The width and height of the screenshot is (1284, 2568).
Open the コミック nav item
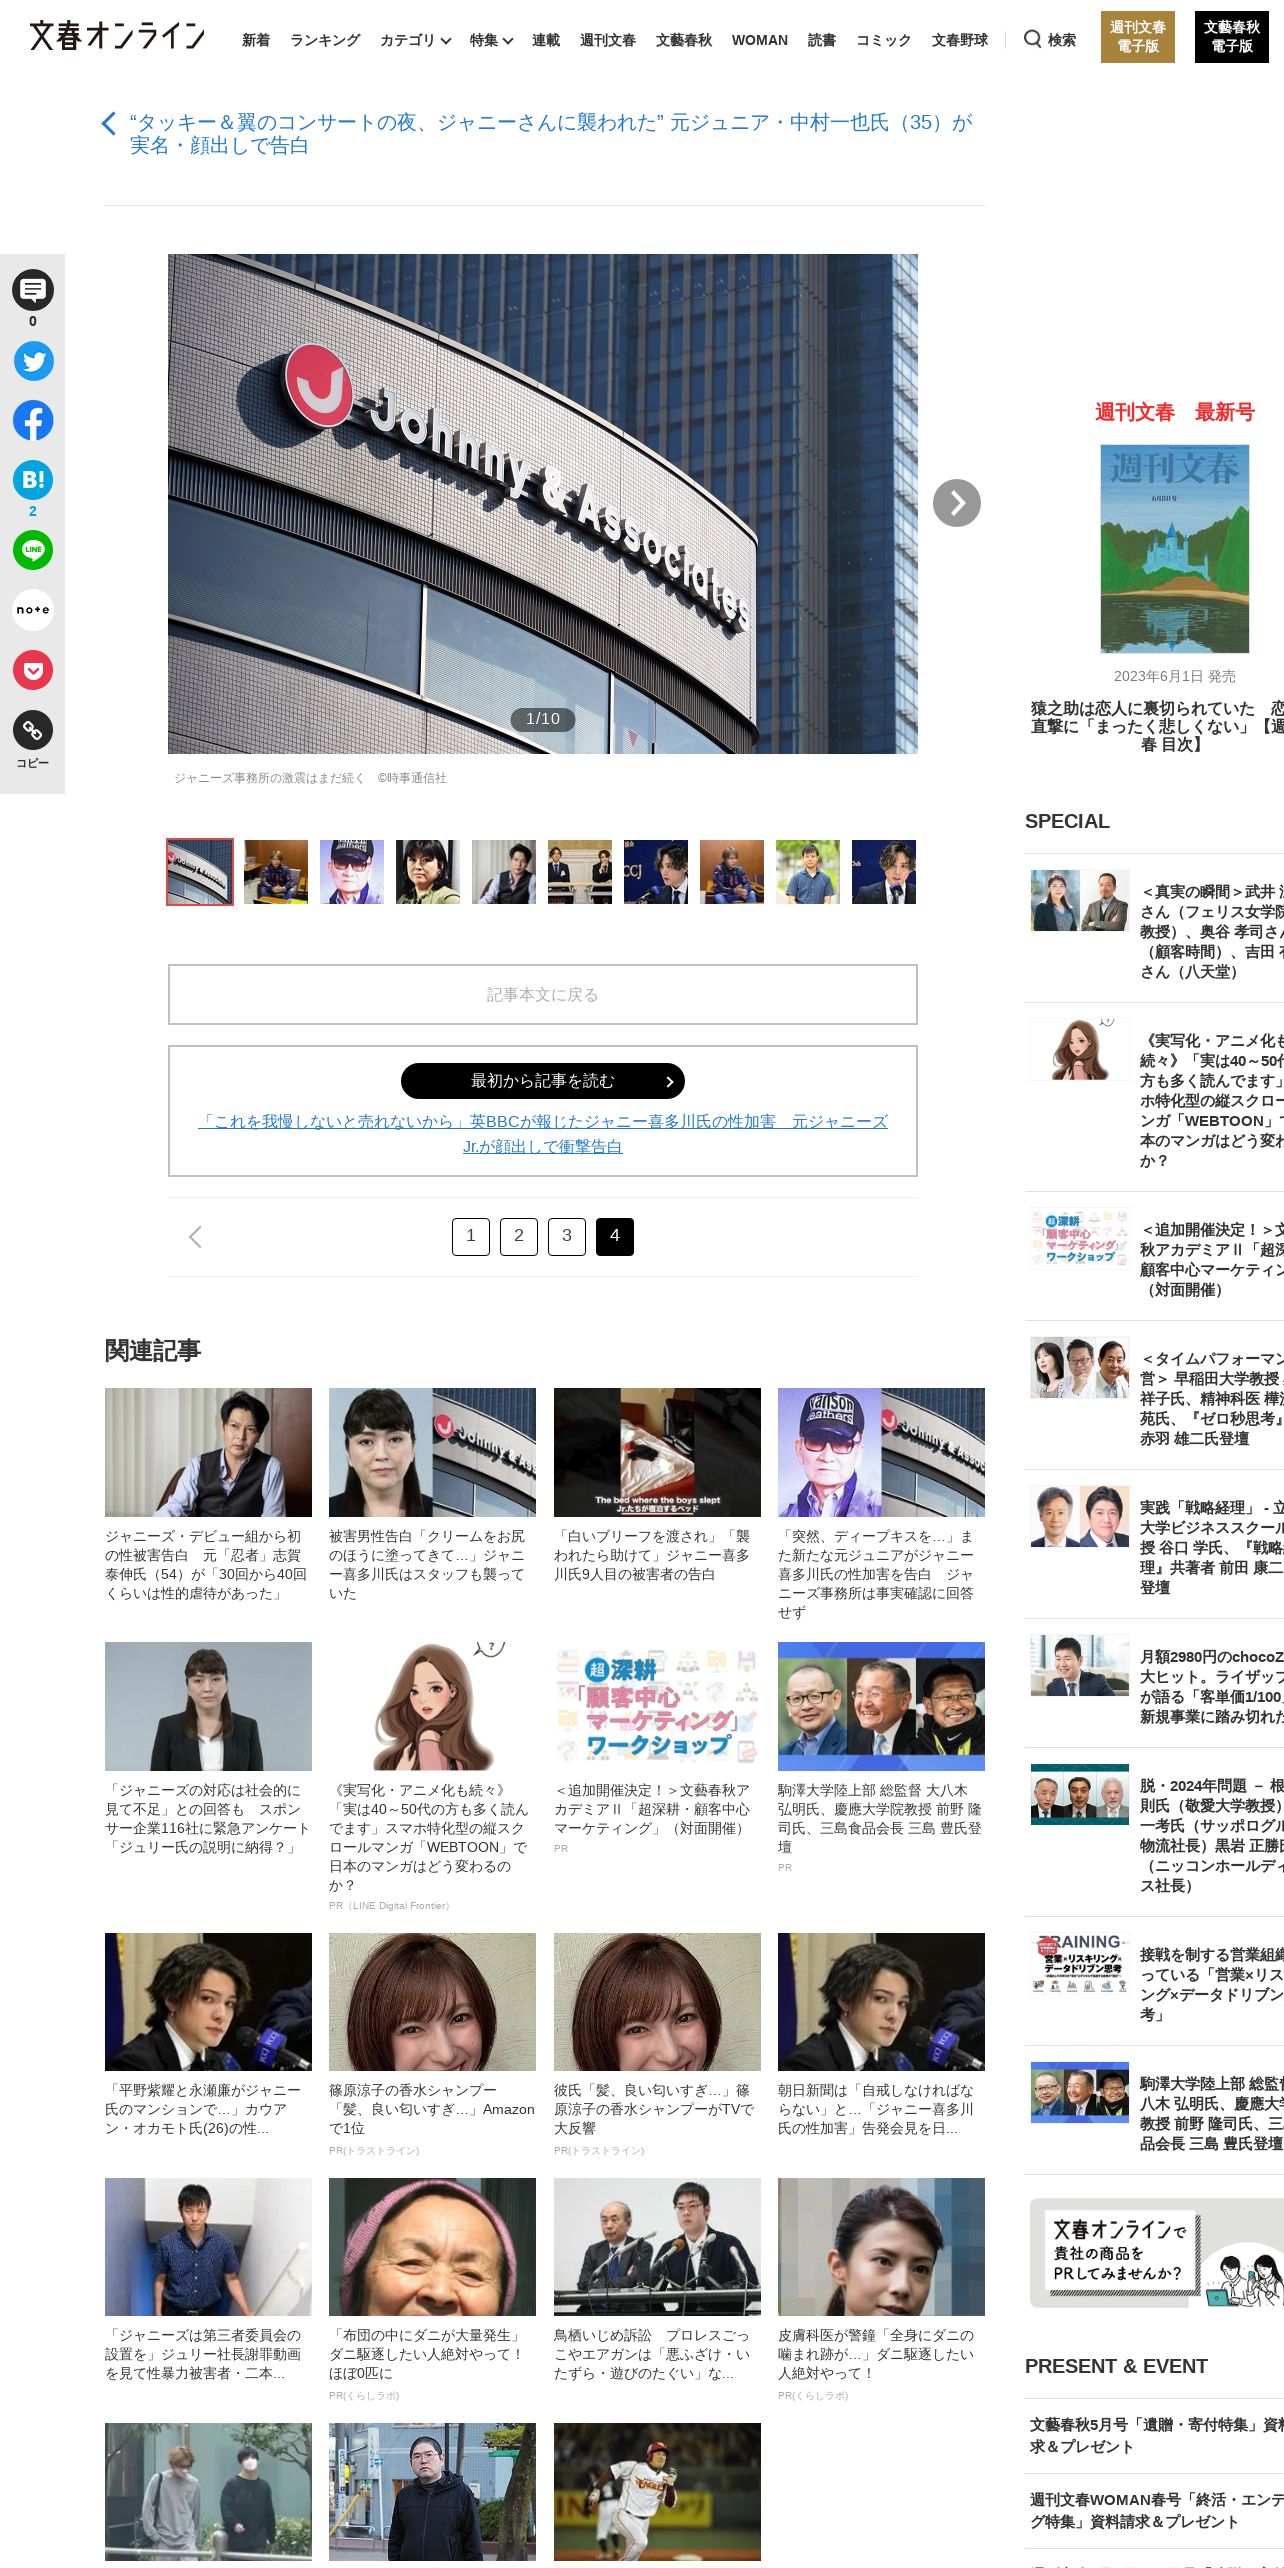884,40
